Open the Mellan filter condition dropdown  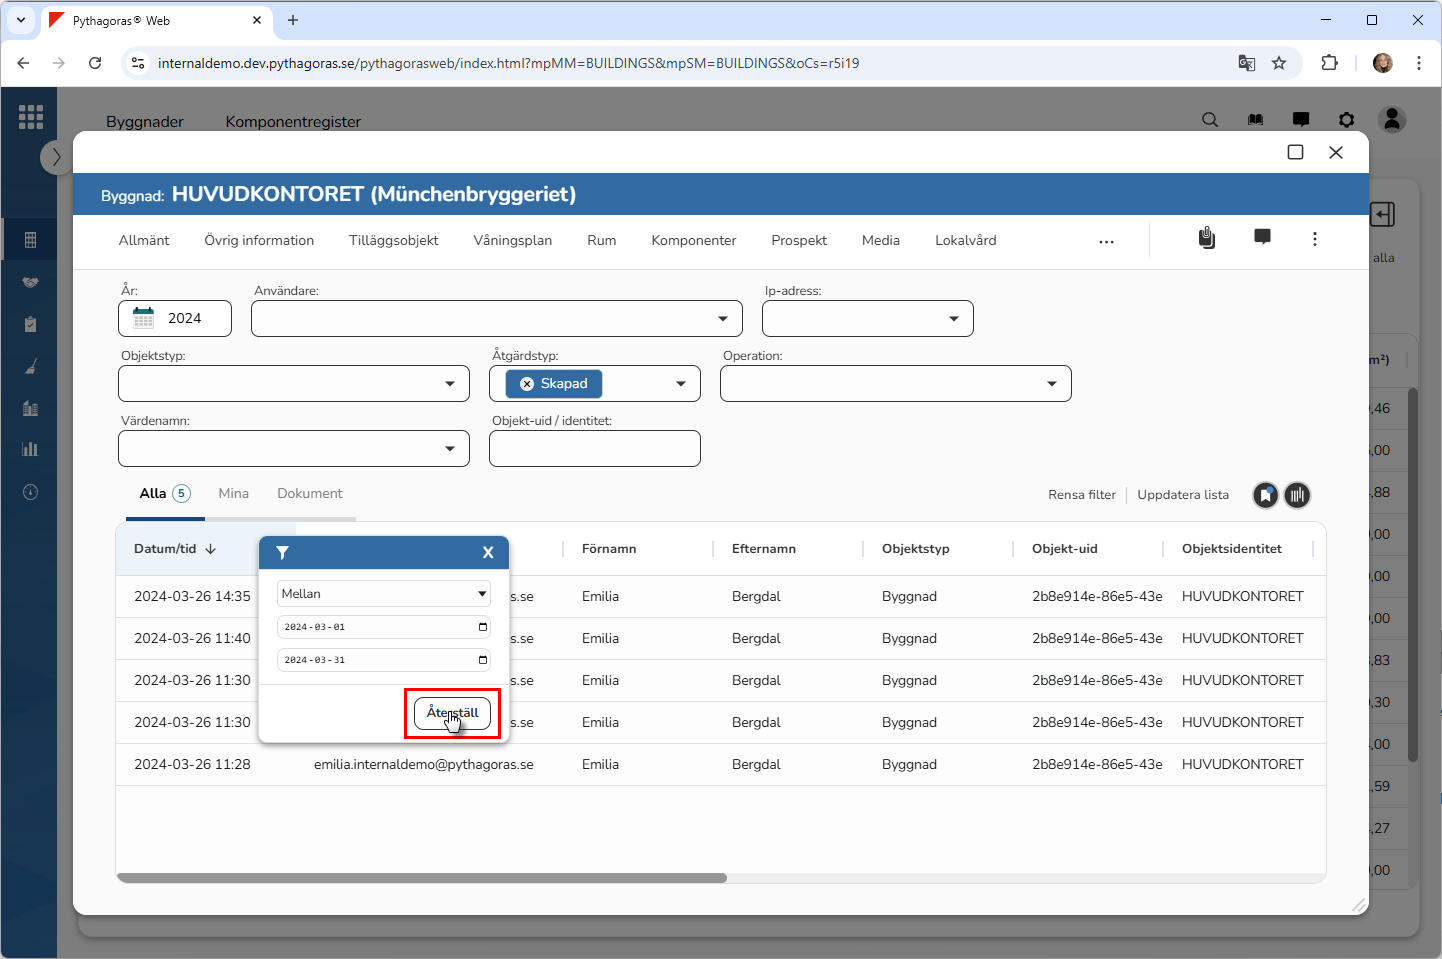[383, 594]
